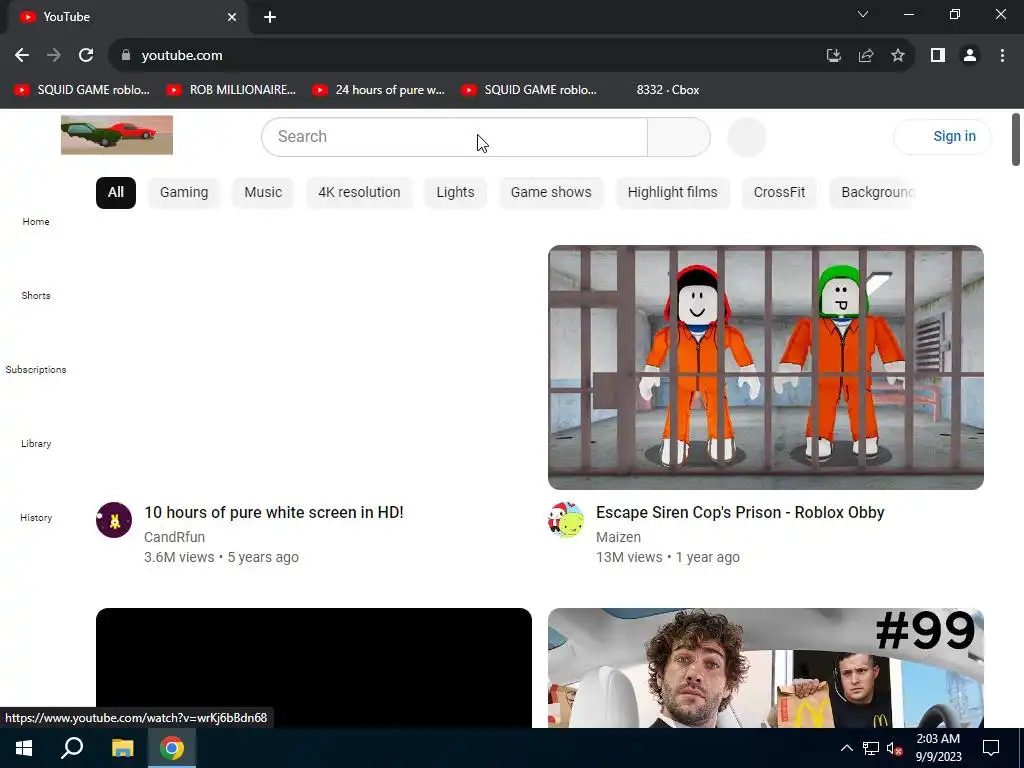Open Roblox prison thumbnail video
The height and width of the screenshot is (768, 1024).
tap(765, 367)
